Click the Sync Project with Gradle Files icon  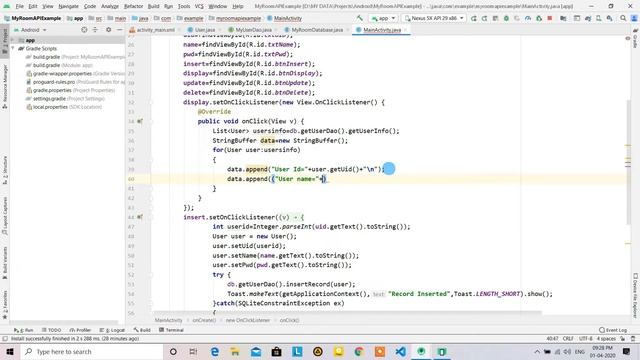pyautogui.click(x=588, y=18)
